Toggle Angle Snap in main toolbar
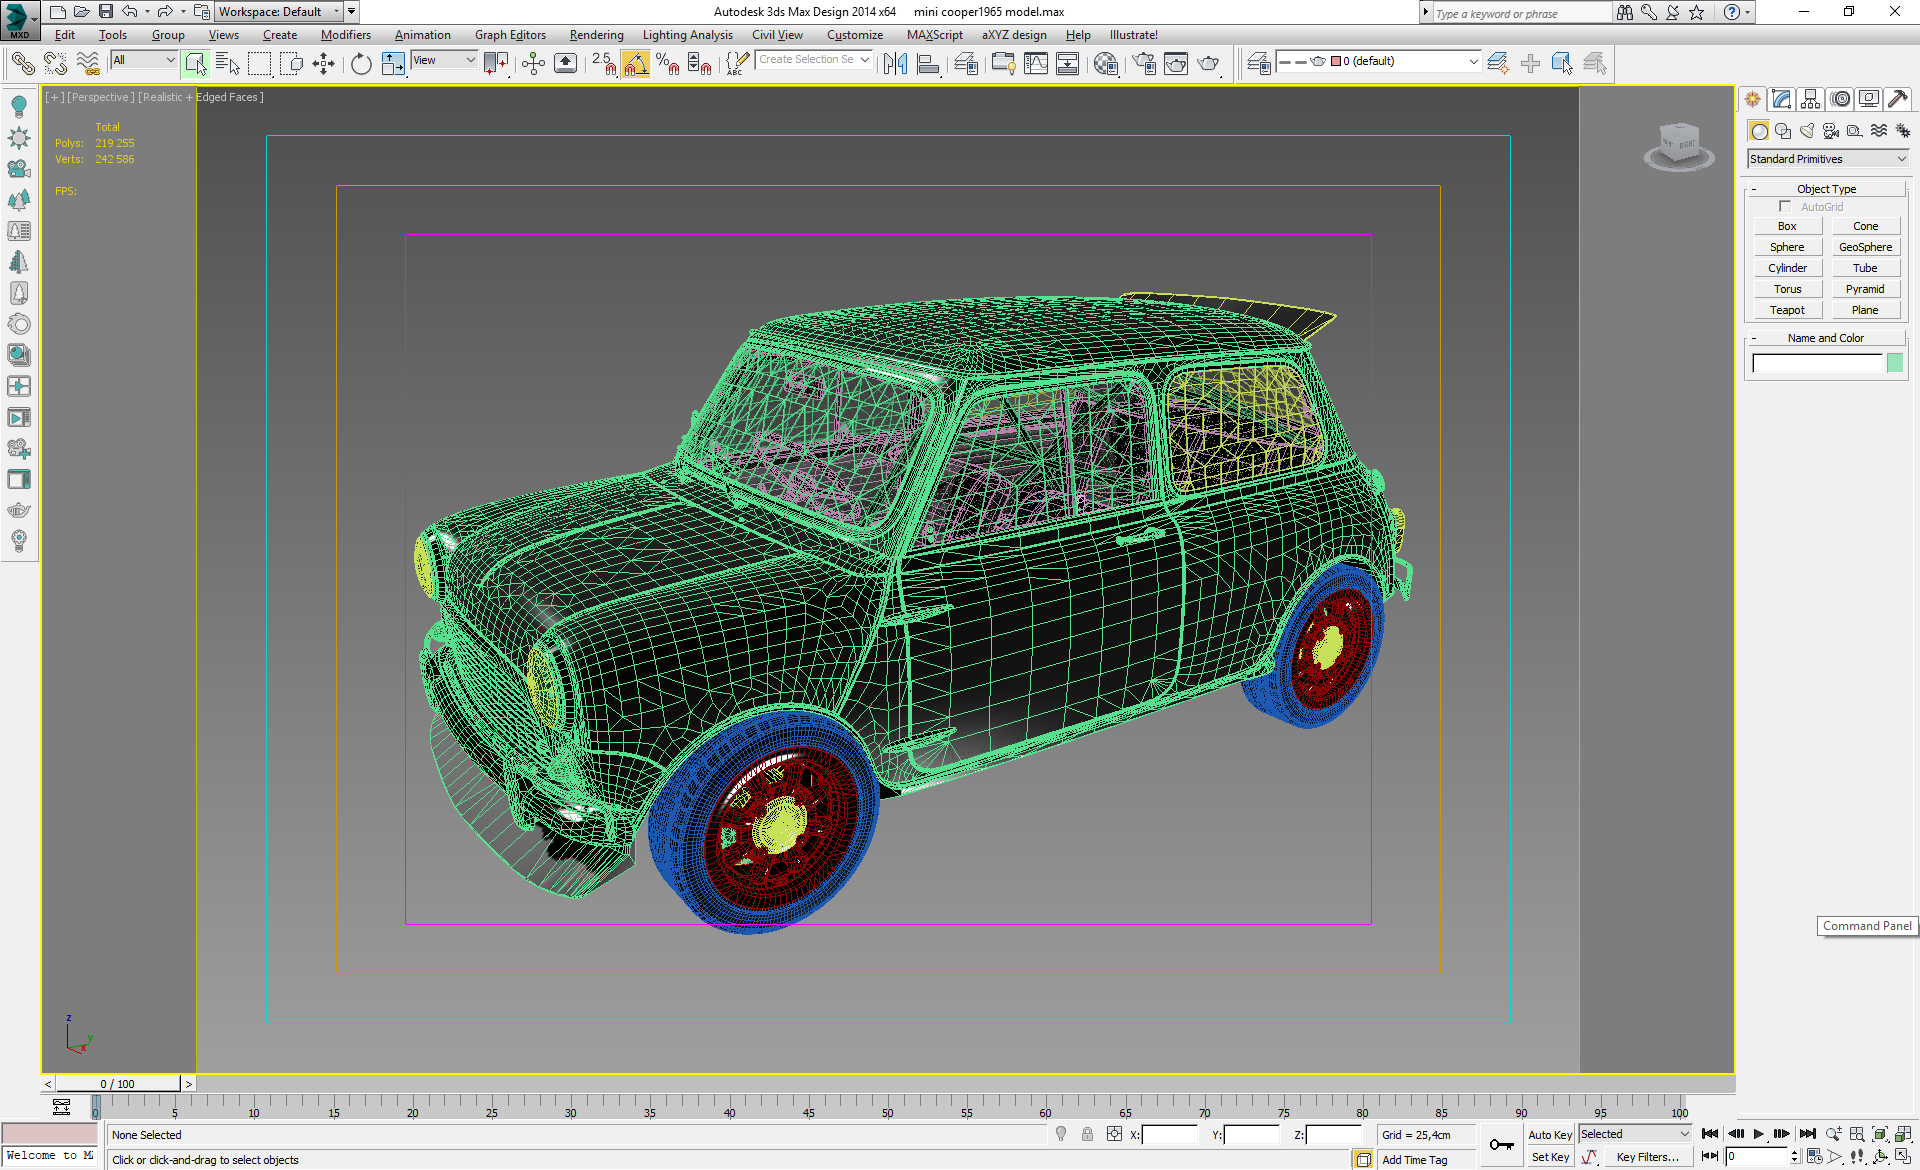 636,64
